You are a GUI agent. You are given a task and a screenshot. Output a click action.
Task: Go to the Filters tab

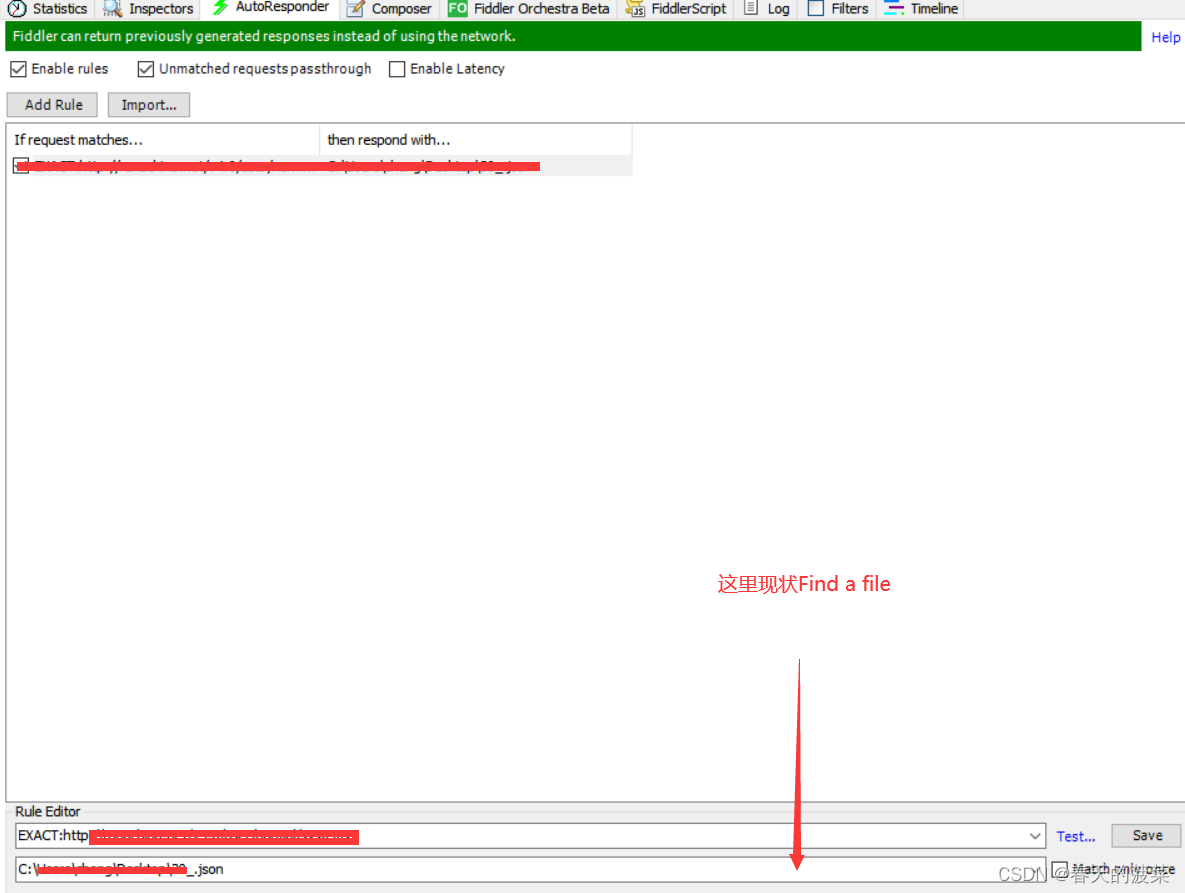tap(839, 9)
